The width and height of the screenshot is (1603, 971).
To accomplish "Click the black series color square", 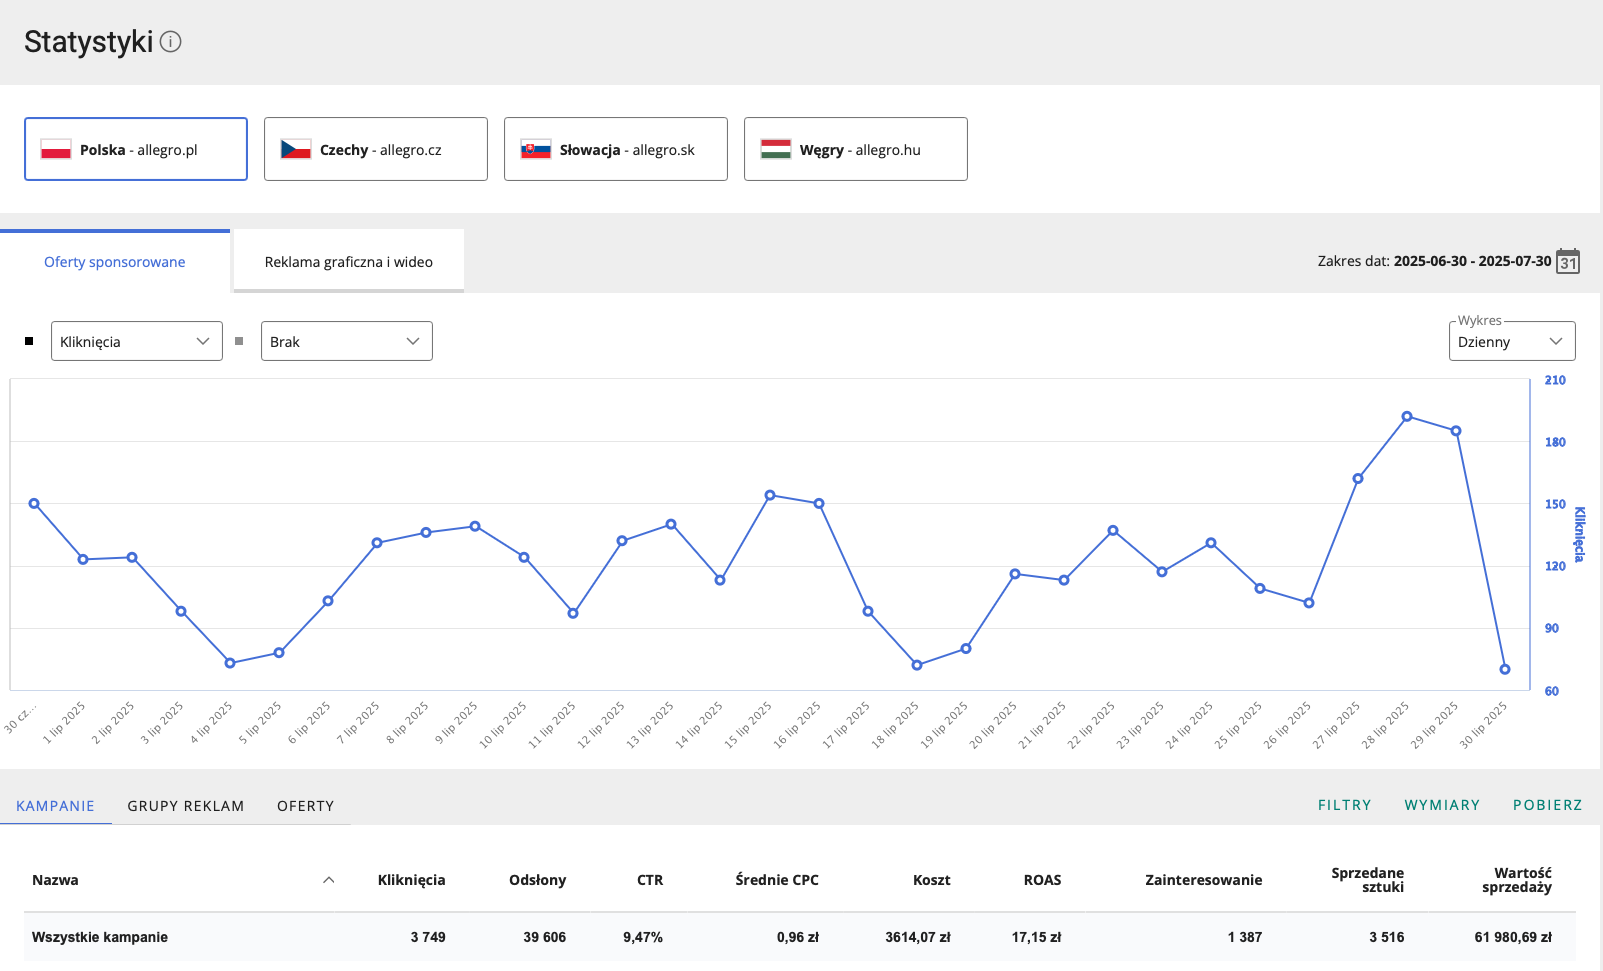I will click(29, 341).
